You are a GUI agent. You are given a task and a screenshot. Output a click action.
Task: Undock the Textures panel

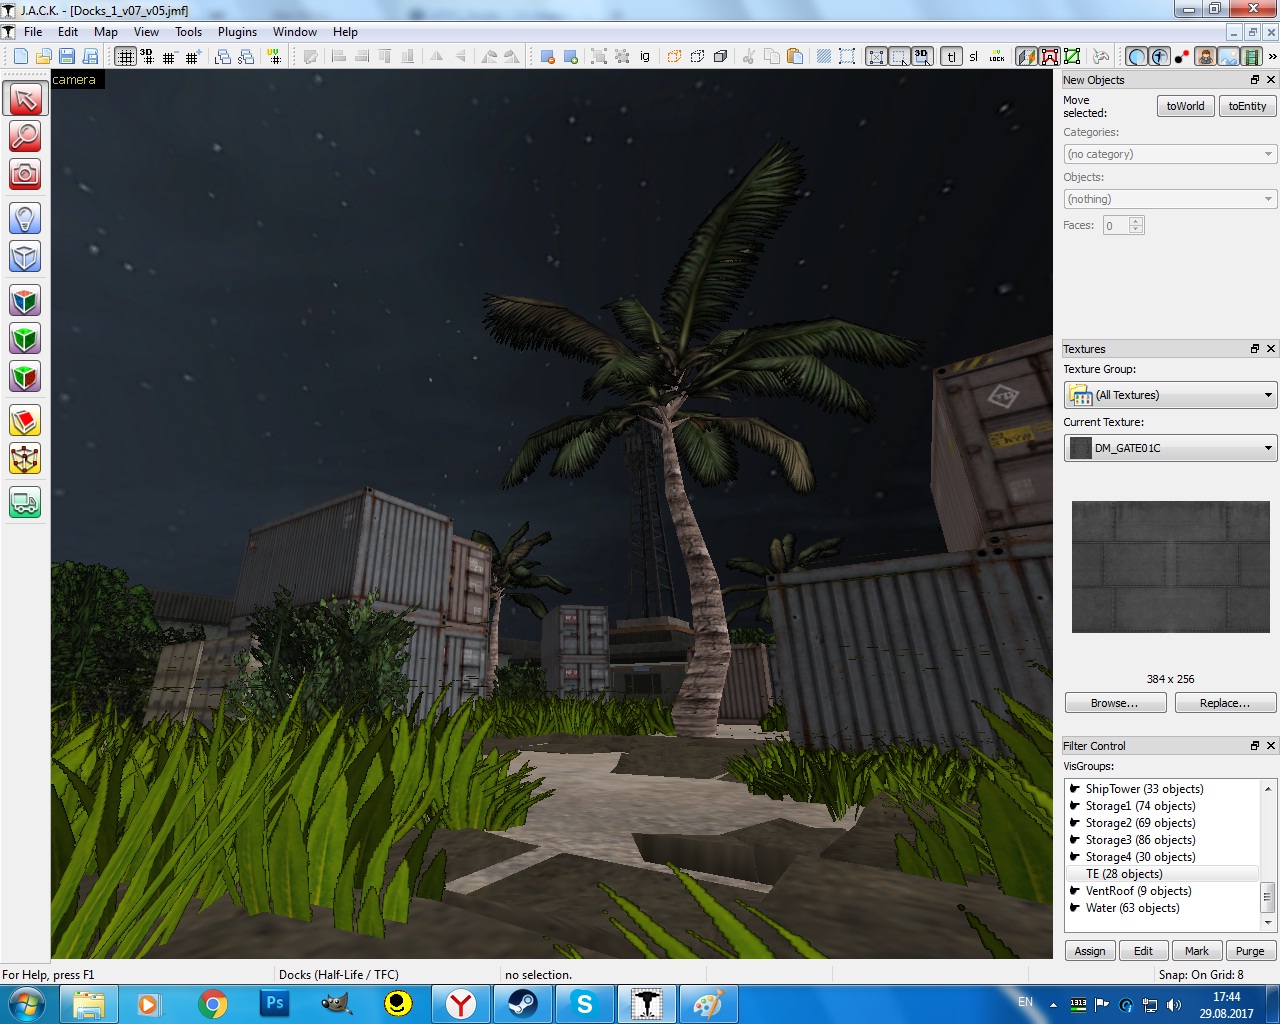1255,349
